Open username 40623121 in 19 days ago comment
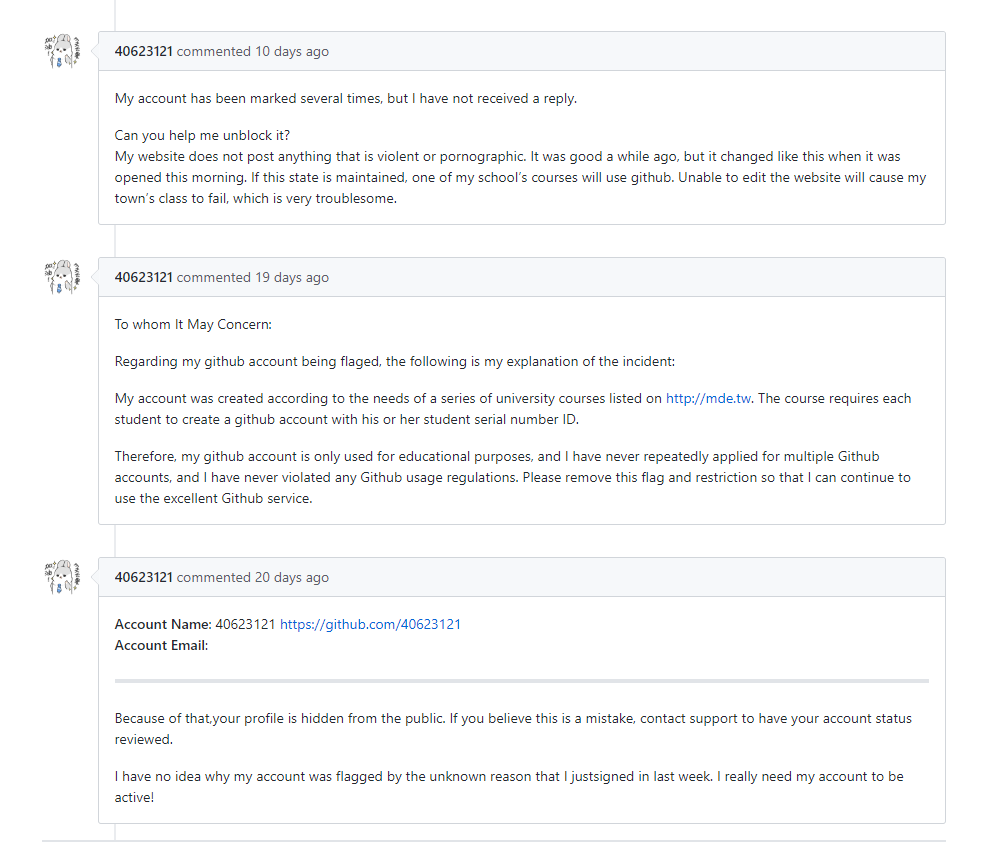 (x=144, y=277)
